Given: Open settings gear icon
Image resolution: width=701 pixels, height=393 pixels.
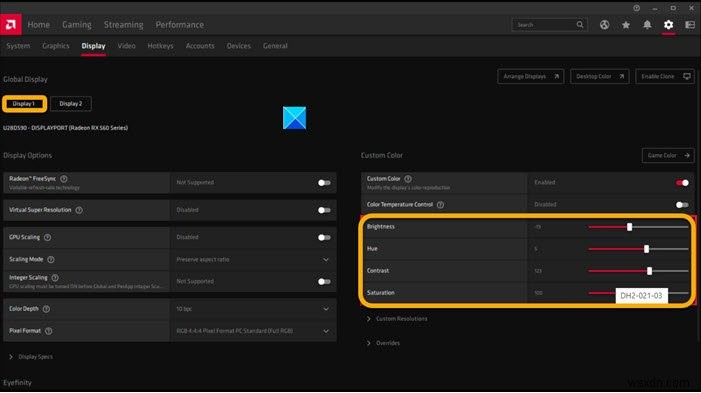Looking at the screenshot, I should [668, 25].
